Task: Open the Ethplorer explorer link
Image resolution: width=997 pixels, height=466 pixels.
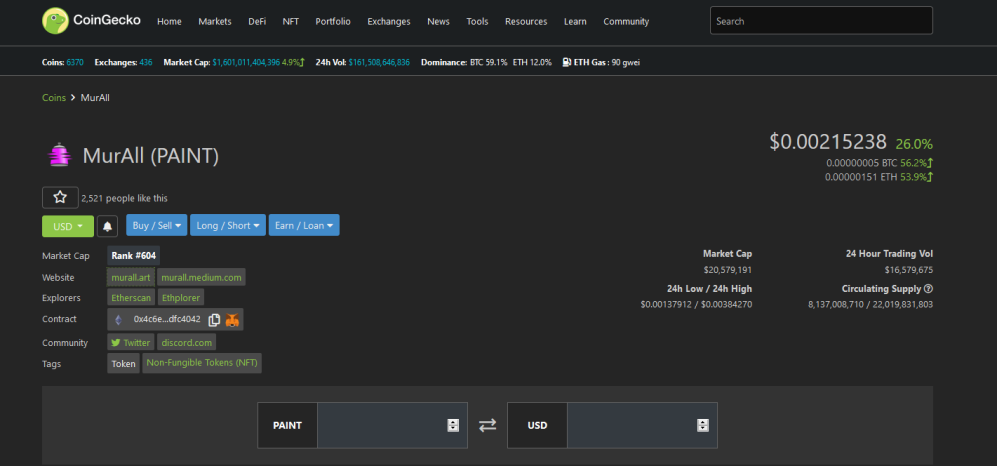Action: [181, 297]
